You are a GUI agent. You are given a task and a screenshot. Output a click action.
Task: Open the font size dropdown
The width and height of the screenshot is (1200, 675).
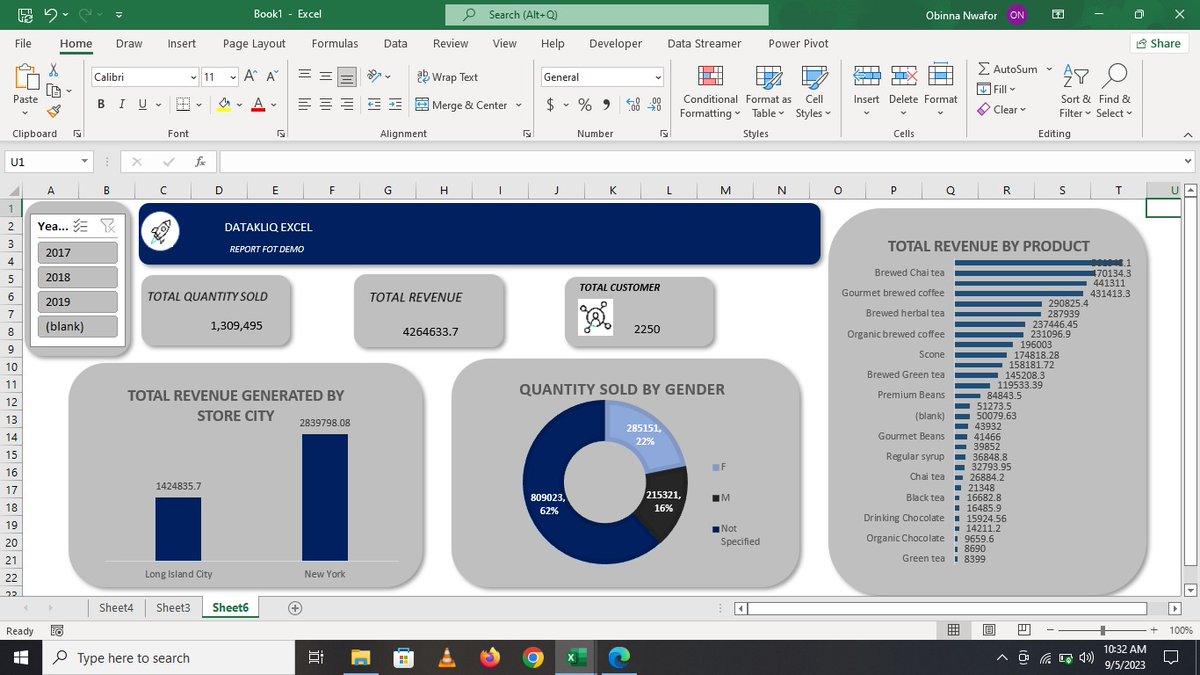(x=232, y=77)
